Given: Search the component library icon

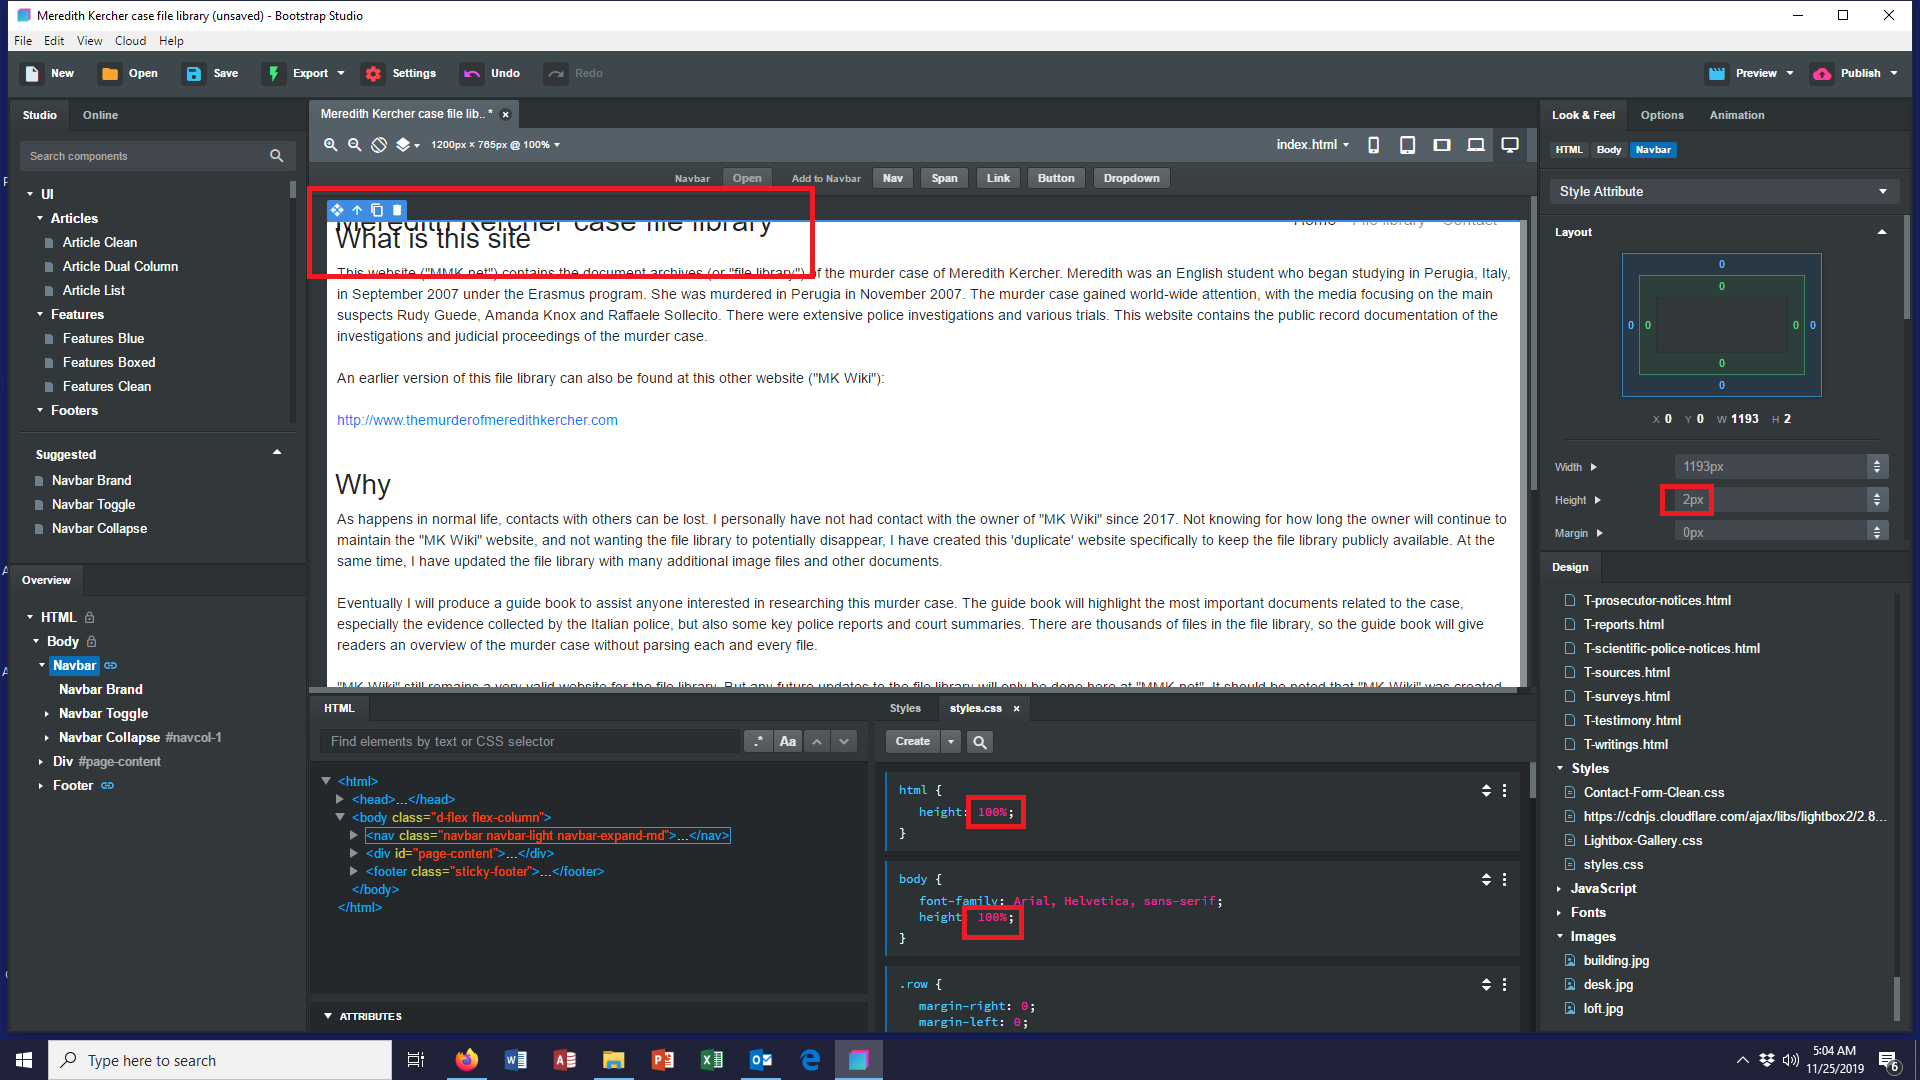Looking at the screenshot, I should tap(276, 156).
